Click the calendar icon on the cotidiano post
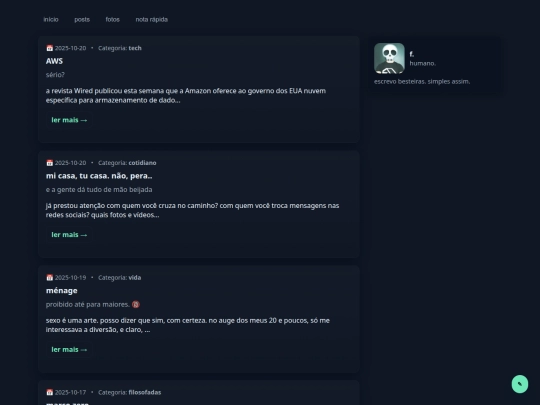The height and width of the screenshot is (405, 540). [x=50, y=163]
